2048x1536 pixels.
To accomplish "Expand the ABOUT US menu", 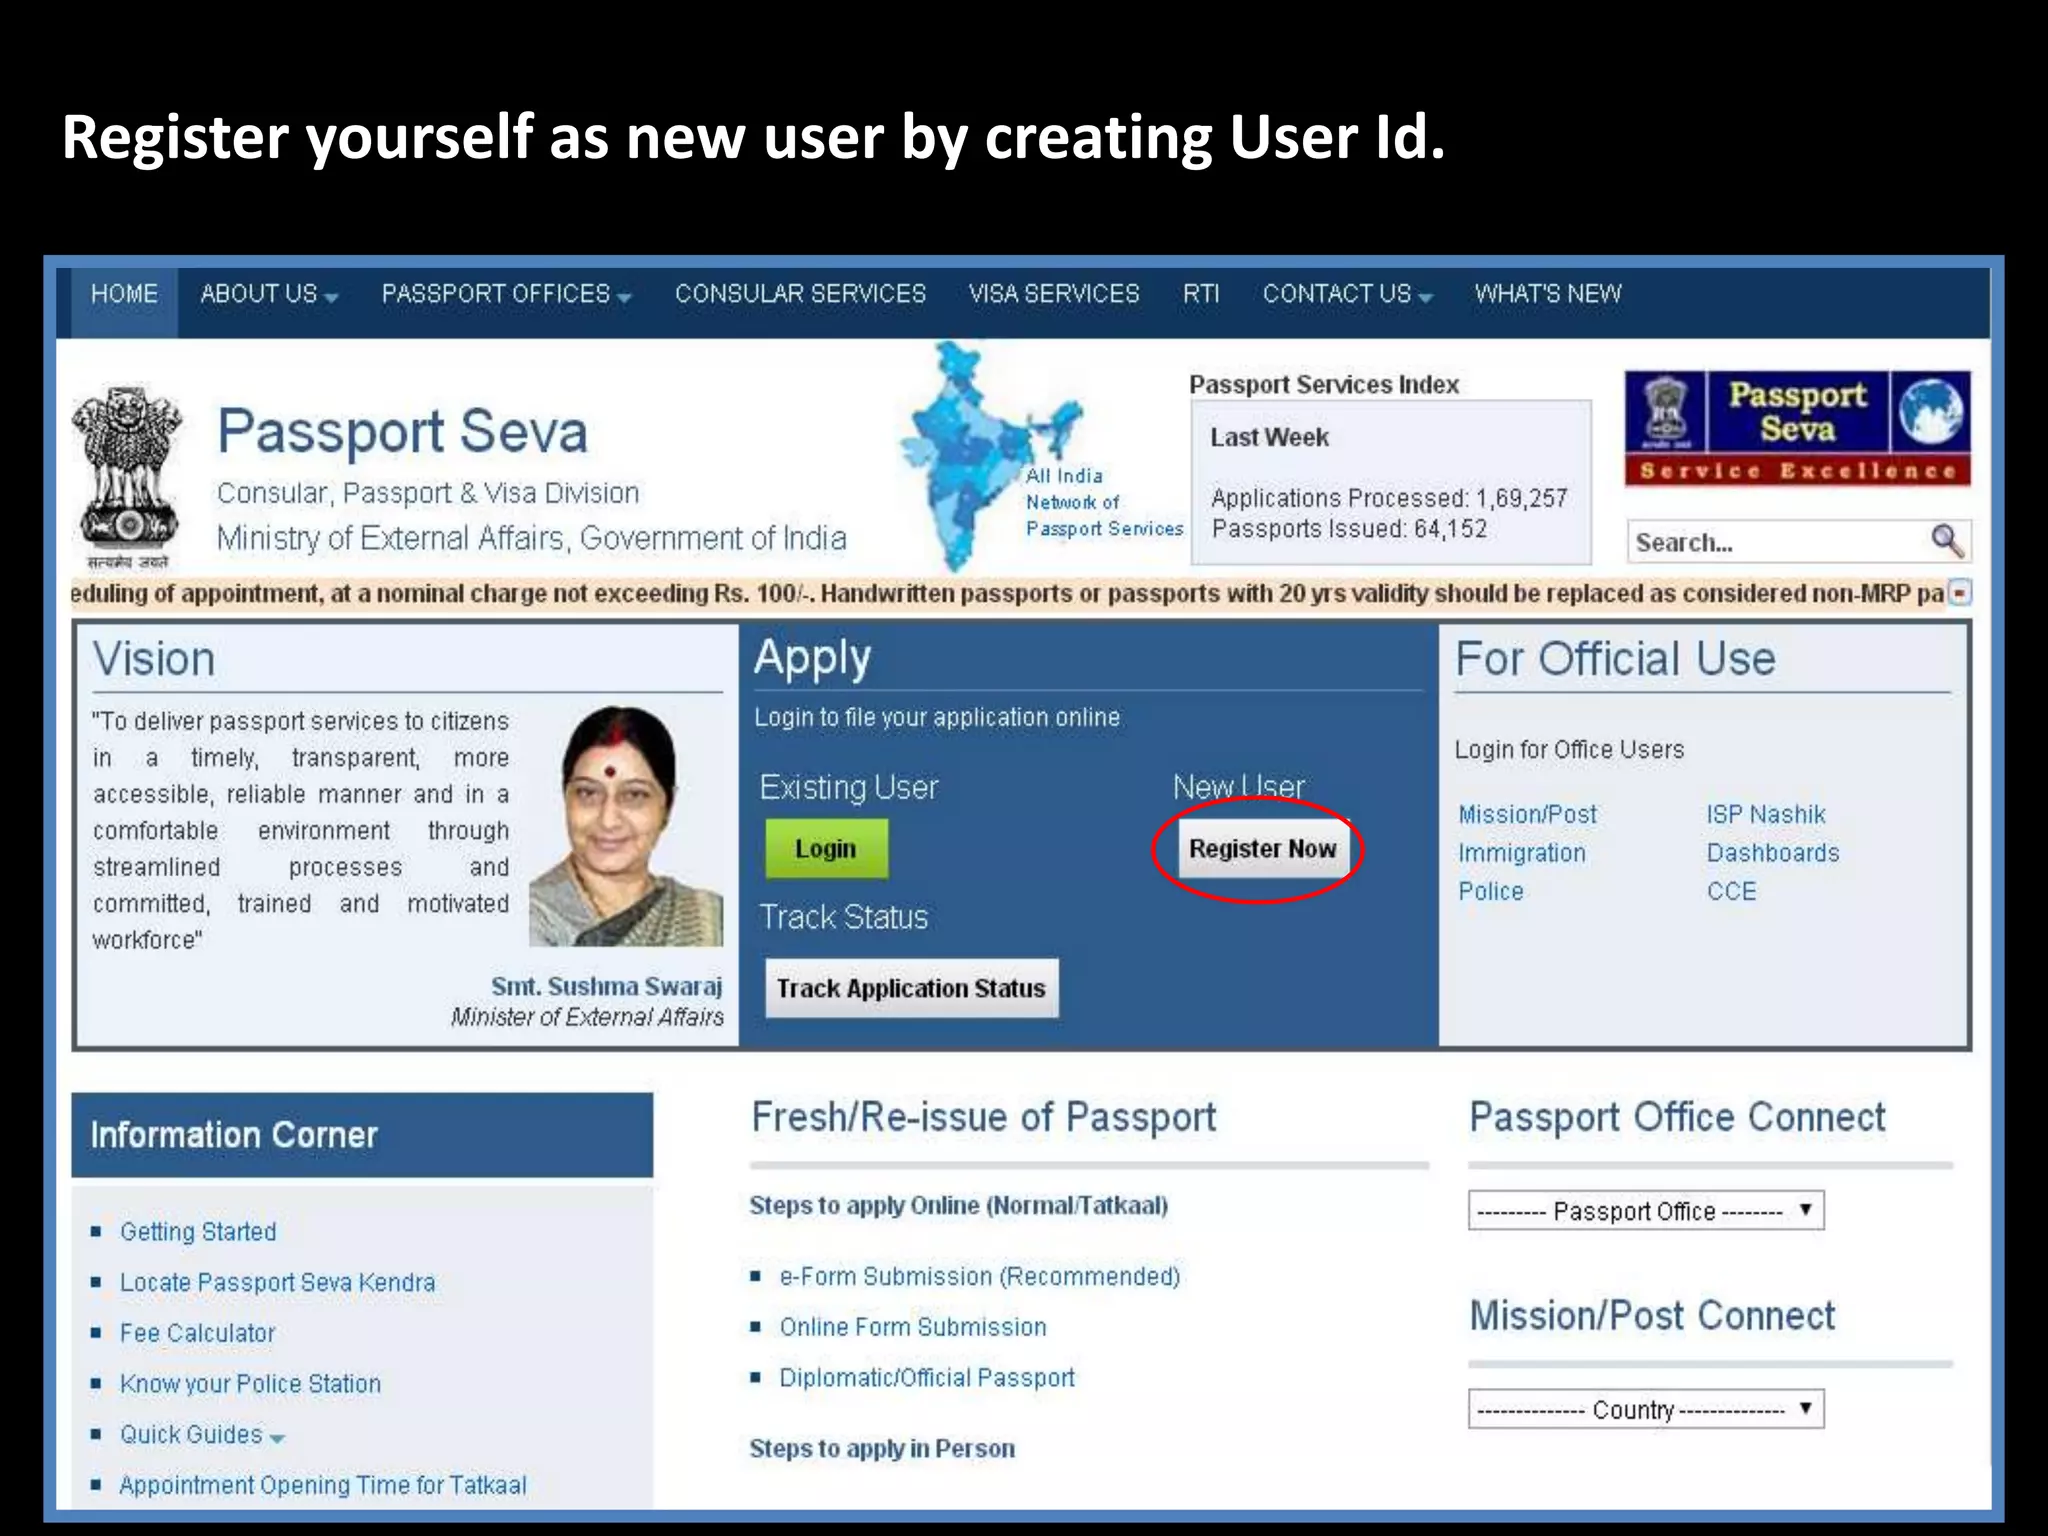I will click(269, 294).
